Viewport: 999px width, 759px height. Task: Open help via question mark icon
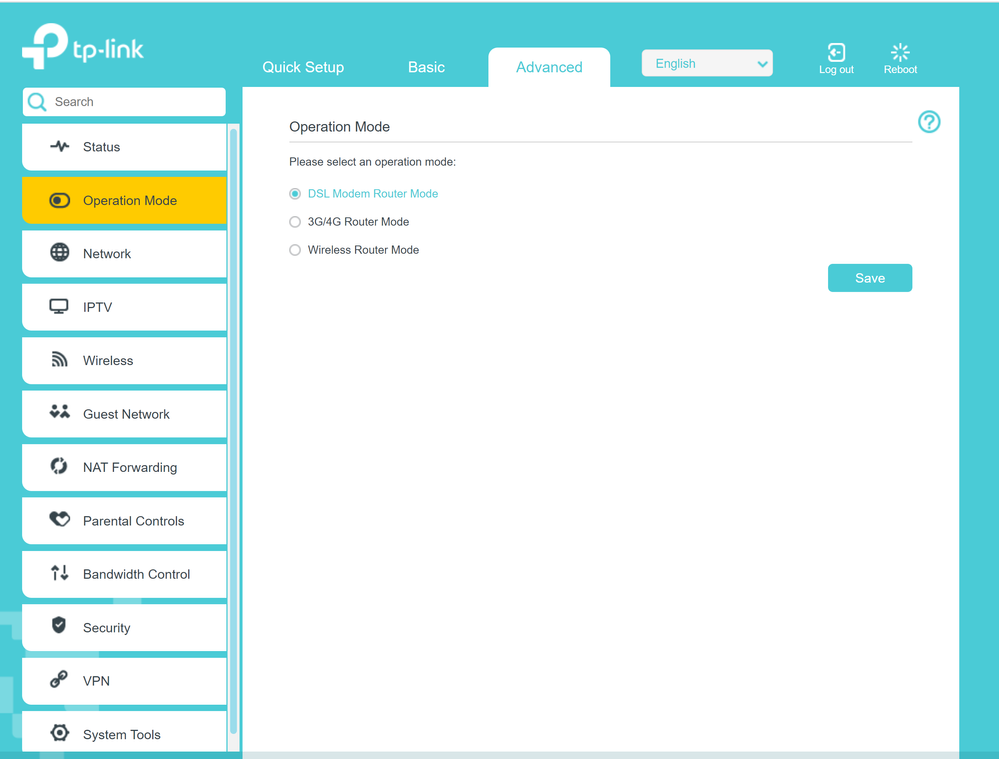tap(929, 122)
